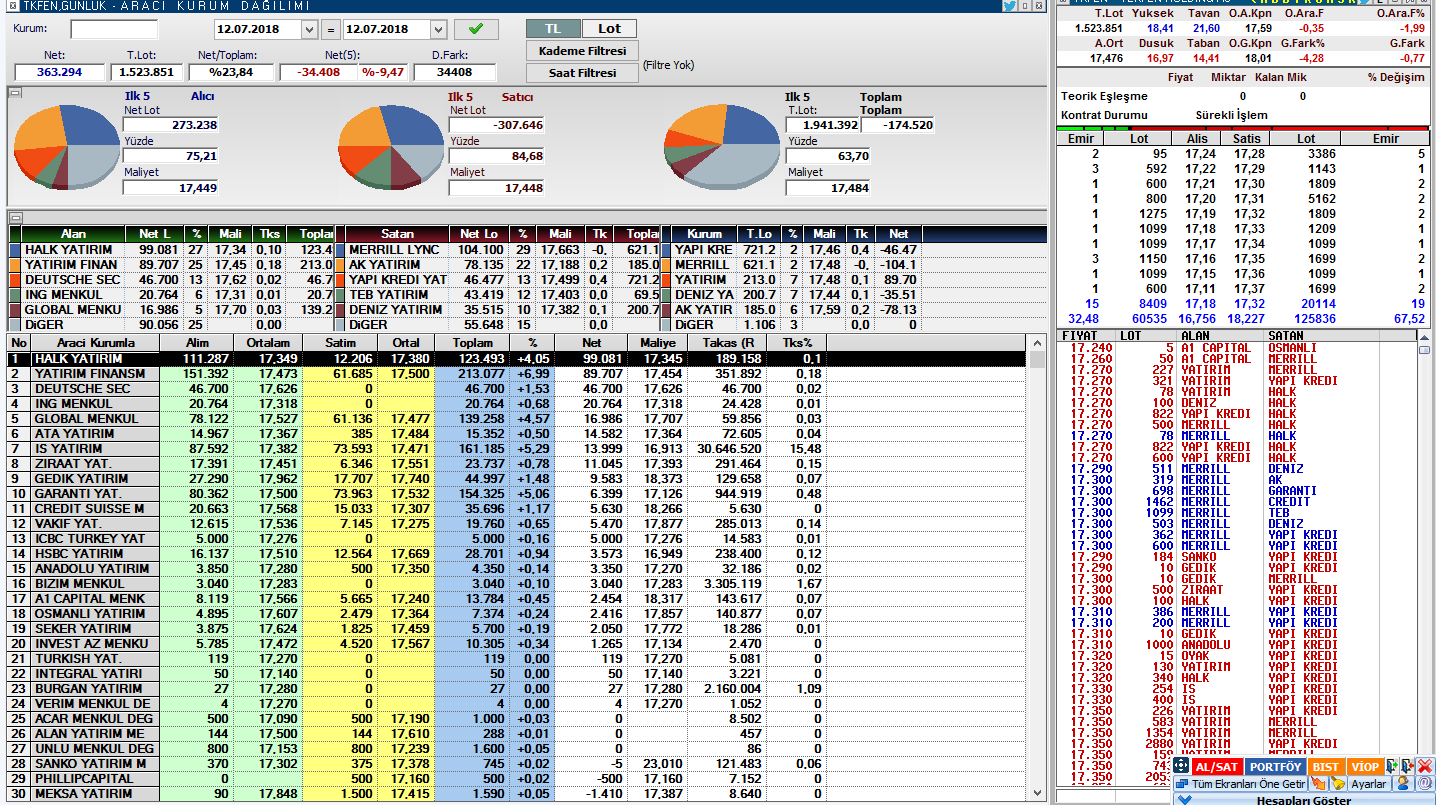Select the IS YATIRIM row
Screen dimensions: 1436x805
click(x=518, y=448)
